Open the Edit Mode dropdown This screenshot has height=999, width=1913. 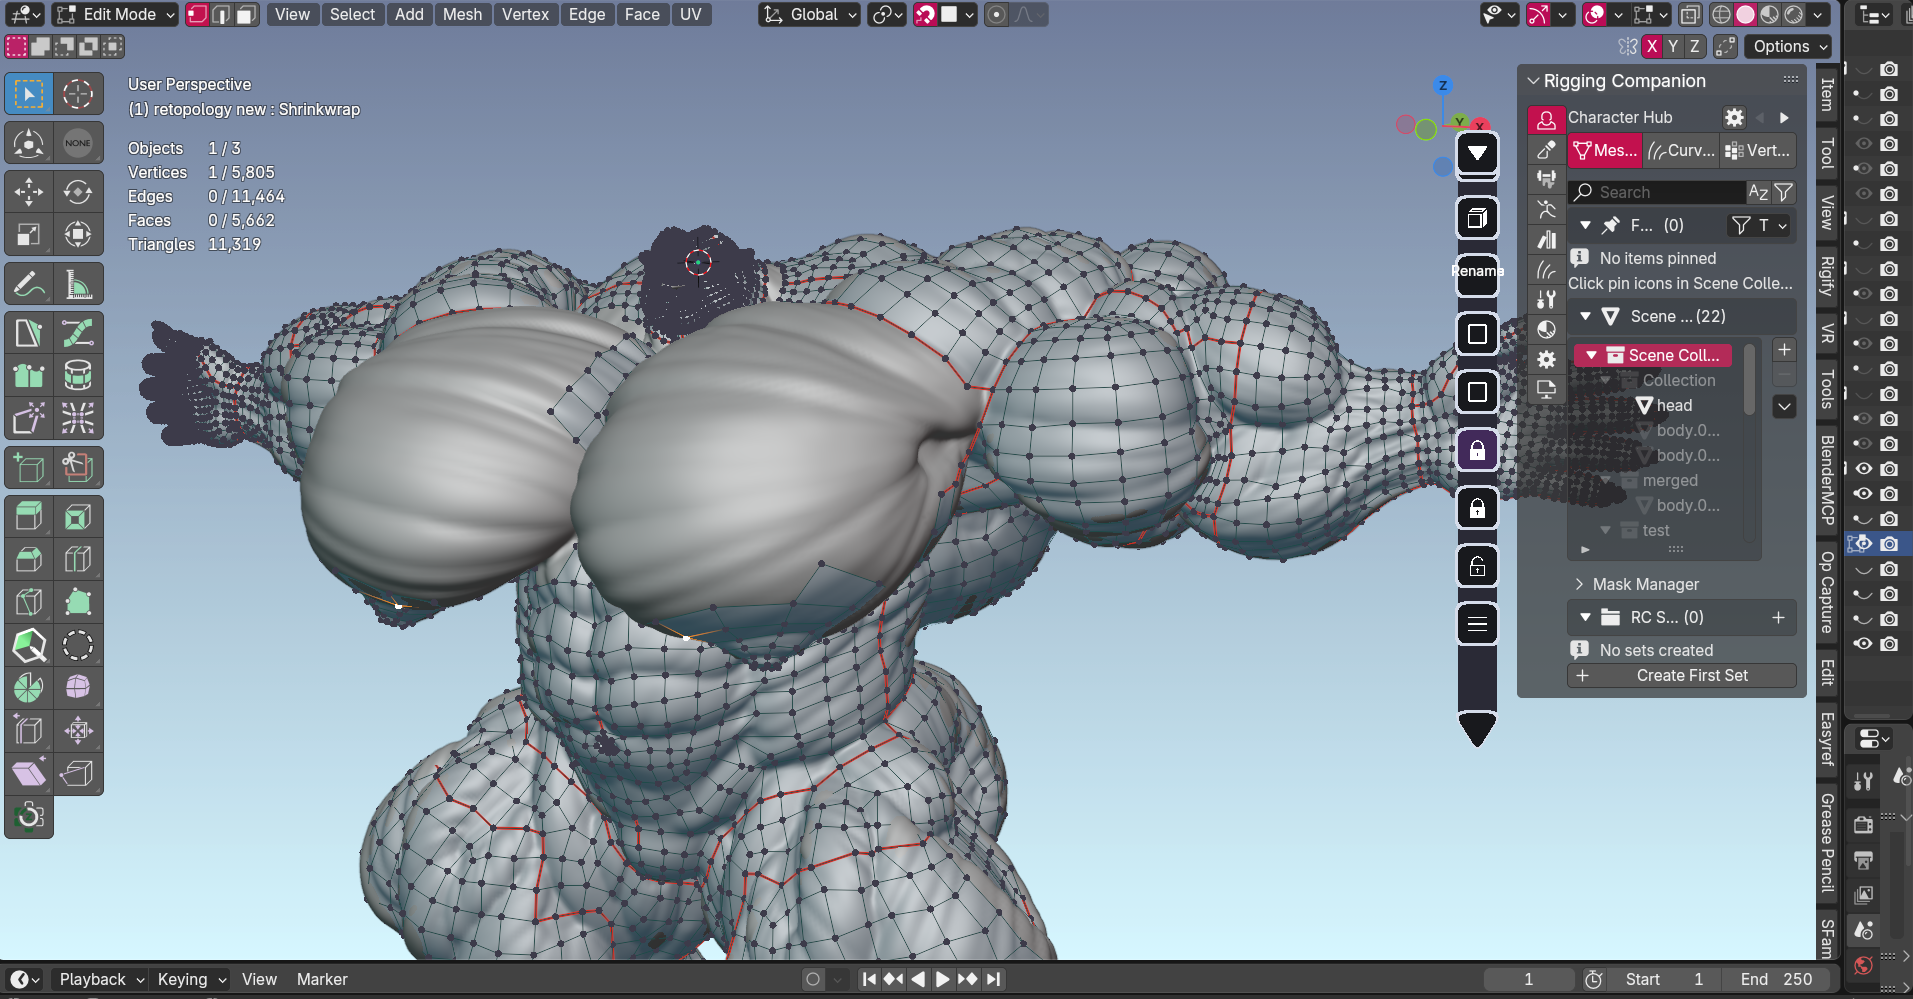click(116, 15)
